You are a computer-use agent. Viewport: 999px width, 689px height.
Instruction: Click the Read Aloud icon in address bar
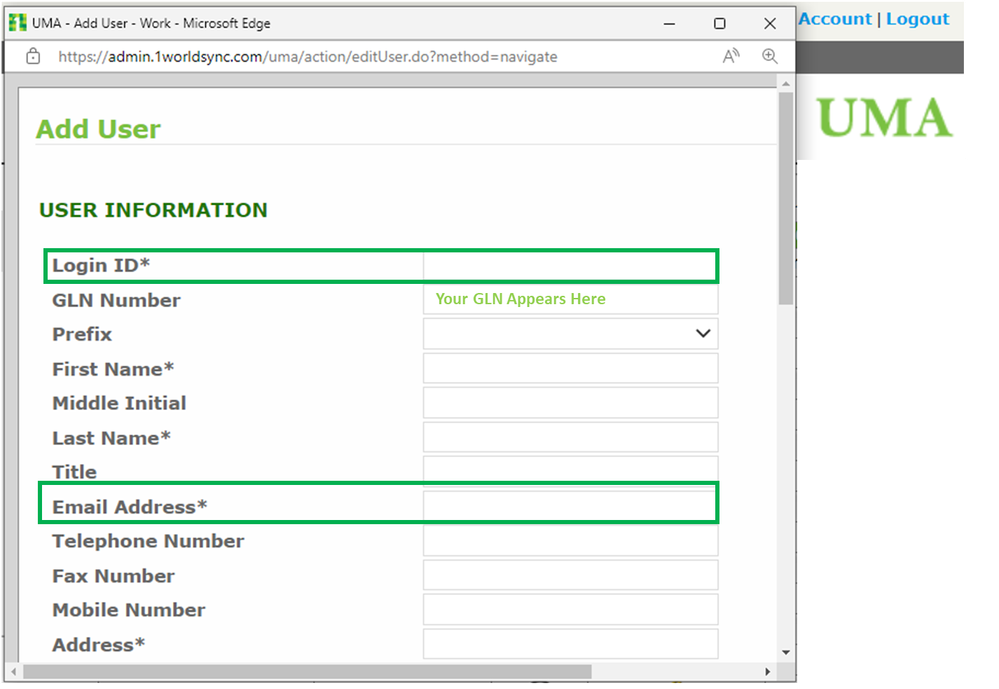[731, 56]
